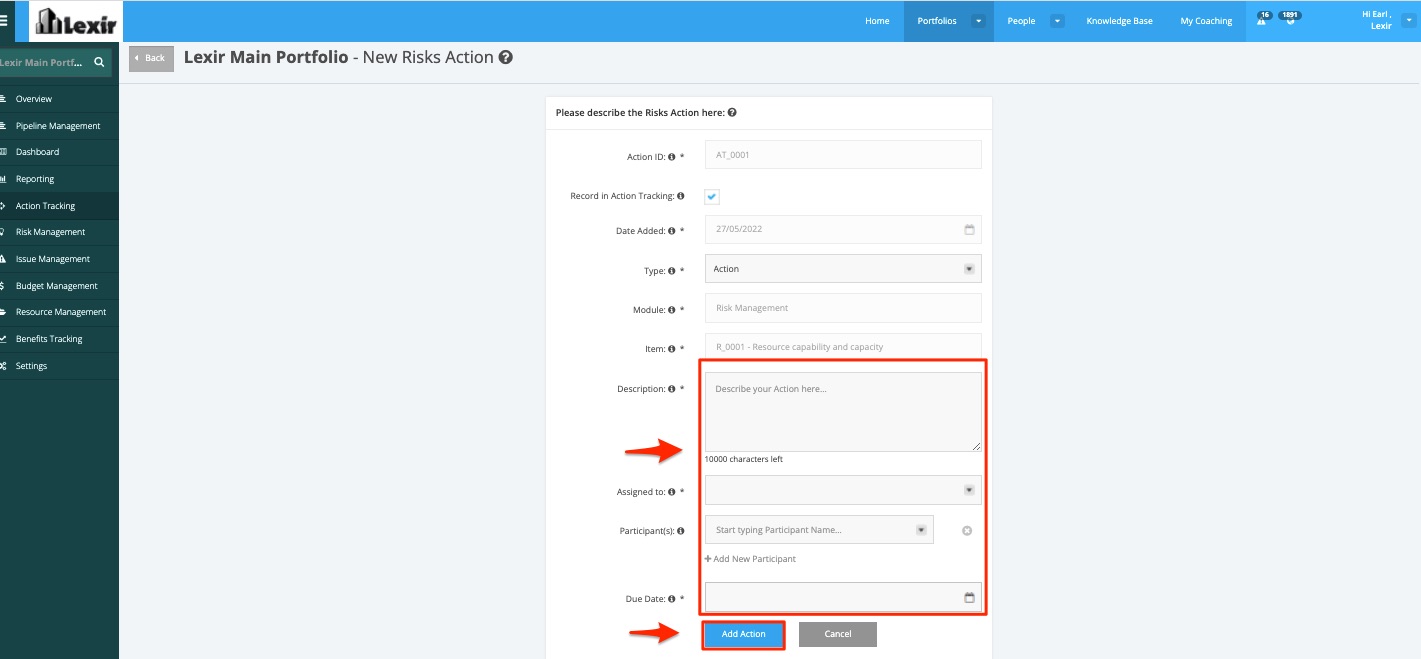Screen dimensions: 1421x659
Task: Go to Home in top navigation
Action: click(x=877, y=21)
